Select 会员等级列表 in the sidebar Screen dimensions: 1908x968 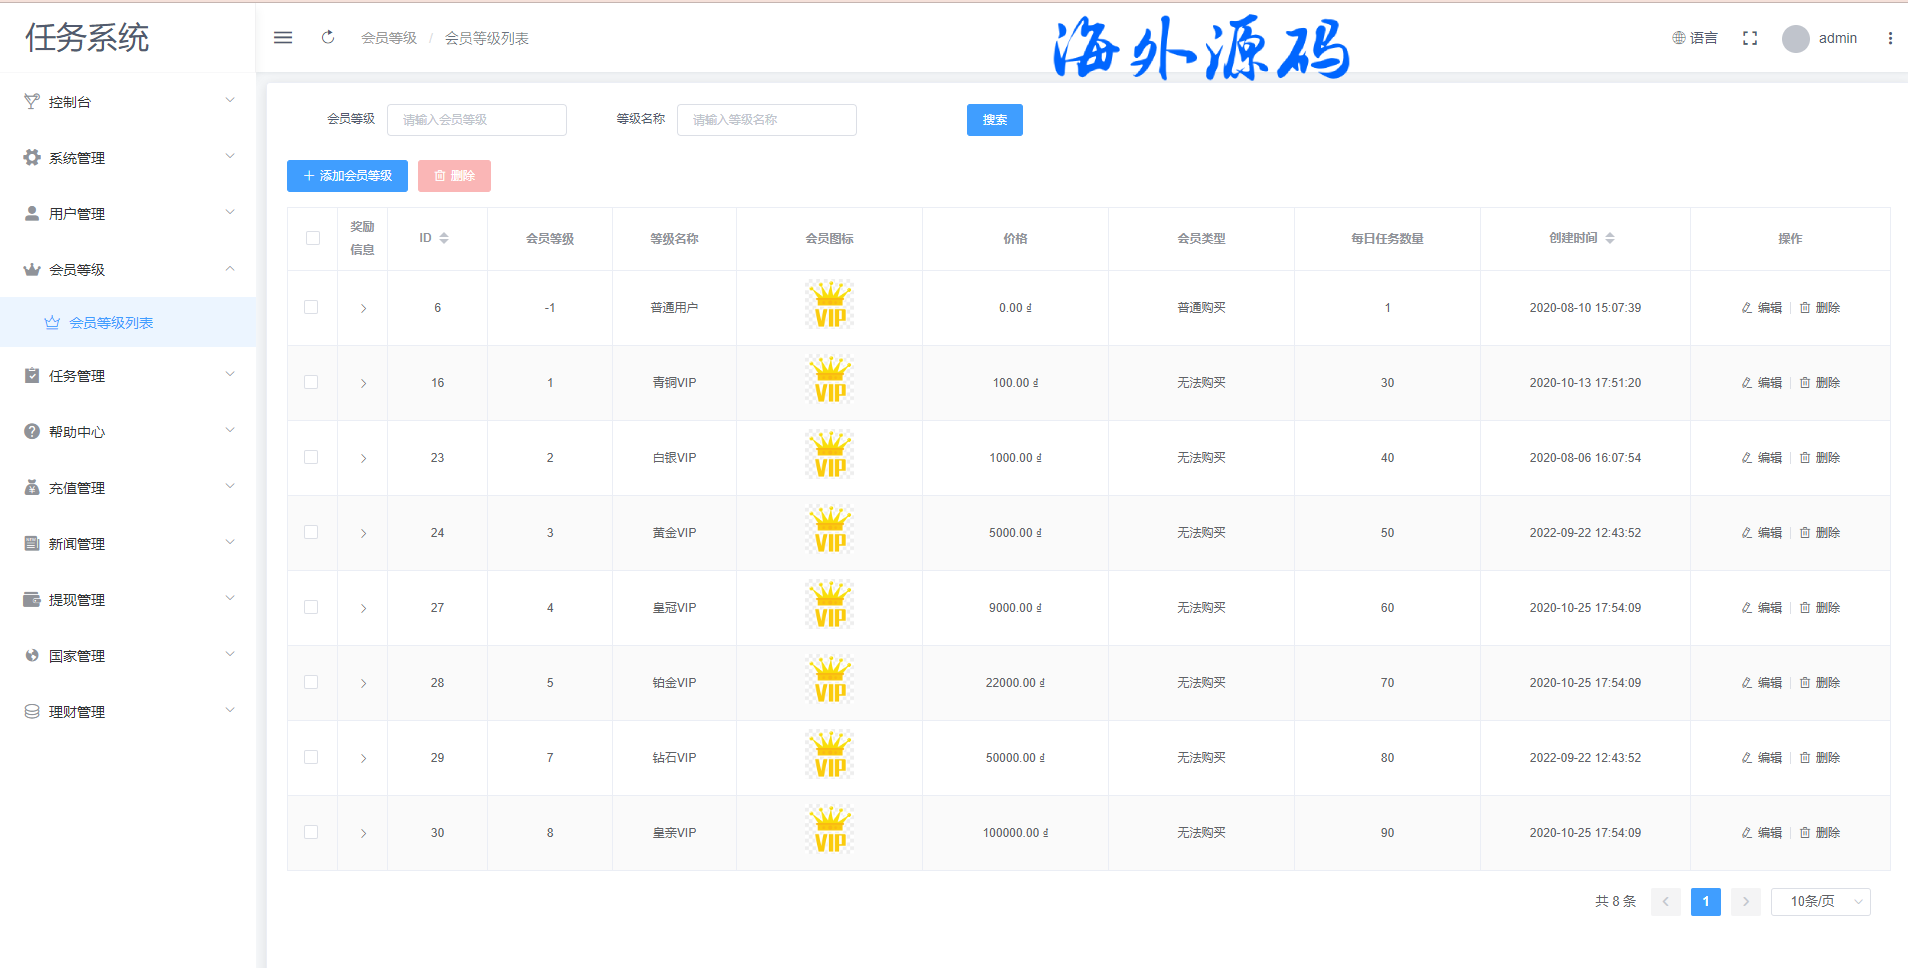(110, 322)
